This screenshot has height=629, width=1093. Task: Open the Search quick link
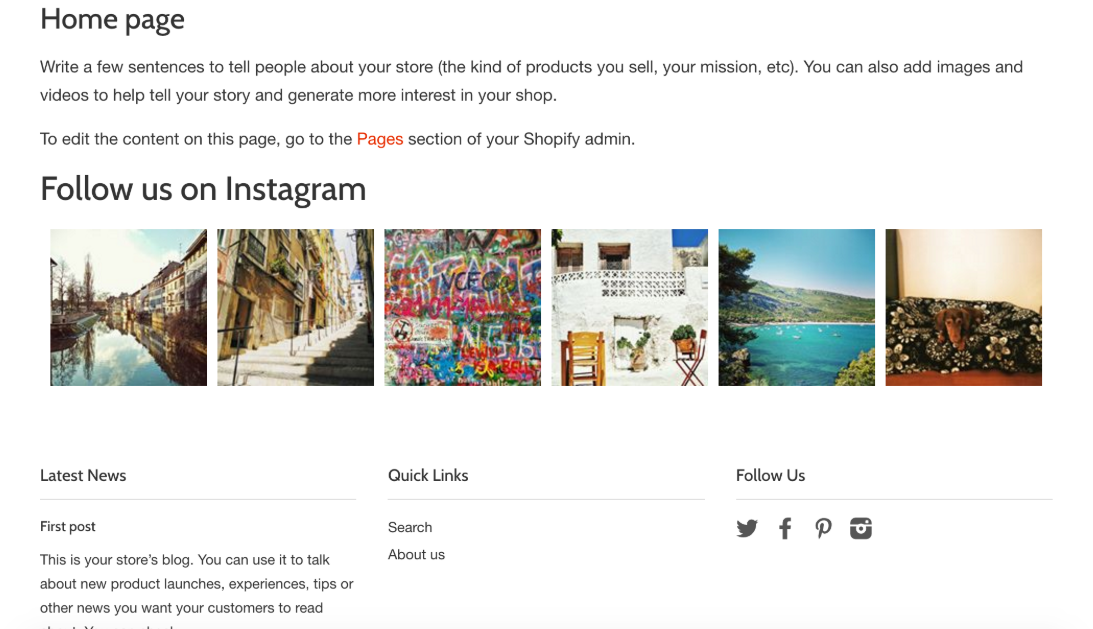(x=410, y=527)
